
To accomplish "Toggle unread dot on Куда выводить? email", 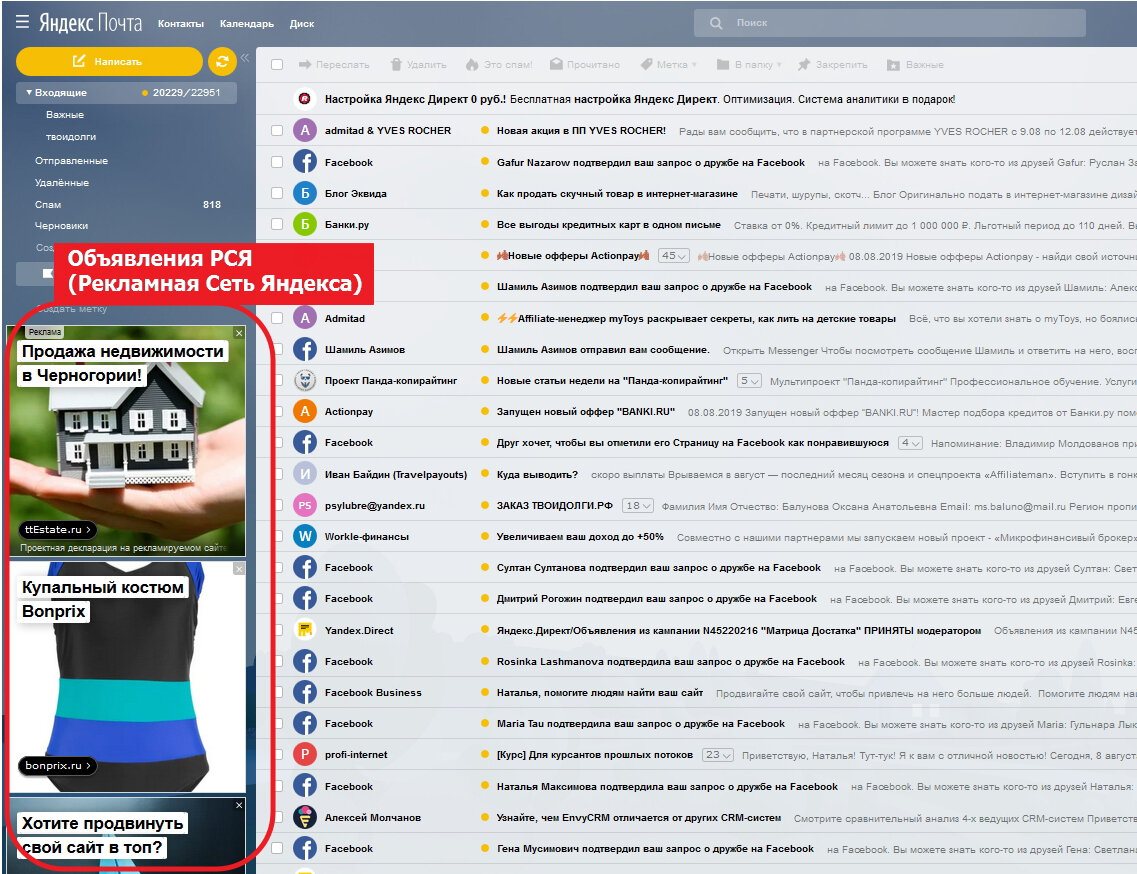I will [485, 474].
